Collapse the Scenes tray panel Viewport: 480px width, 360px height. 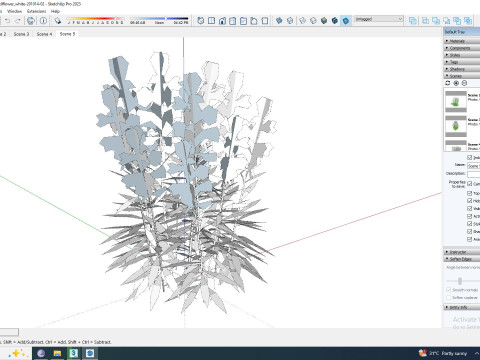pyautogui.click(x=462, y=76)
